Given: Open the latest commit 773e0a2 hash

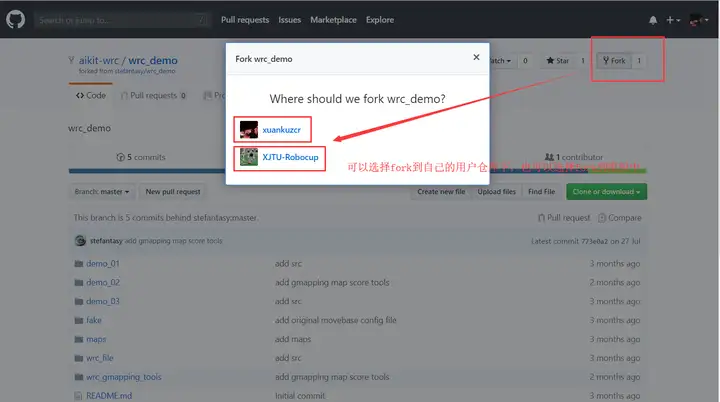Looking at the screenshot, I should [x=592, y=241].
